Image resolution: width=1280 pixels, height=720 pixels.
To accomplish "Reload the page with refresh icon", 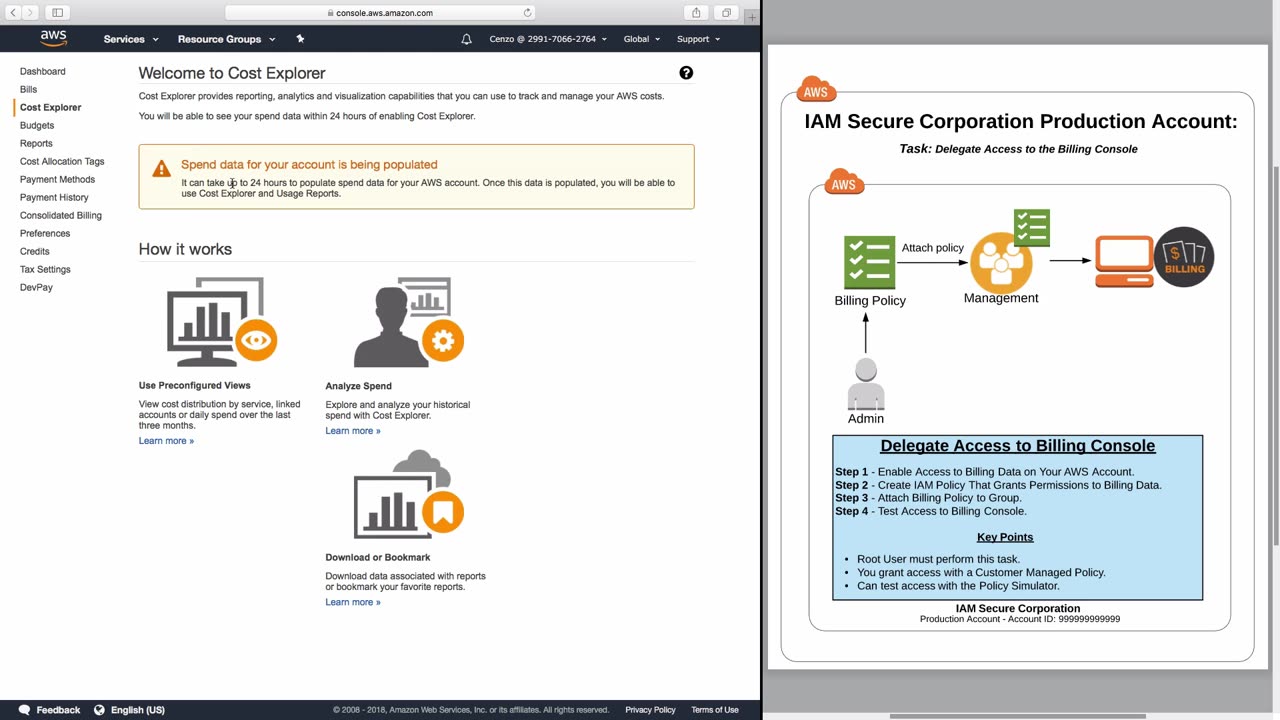I will [527, 13].
